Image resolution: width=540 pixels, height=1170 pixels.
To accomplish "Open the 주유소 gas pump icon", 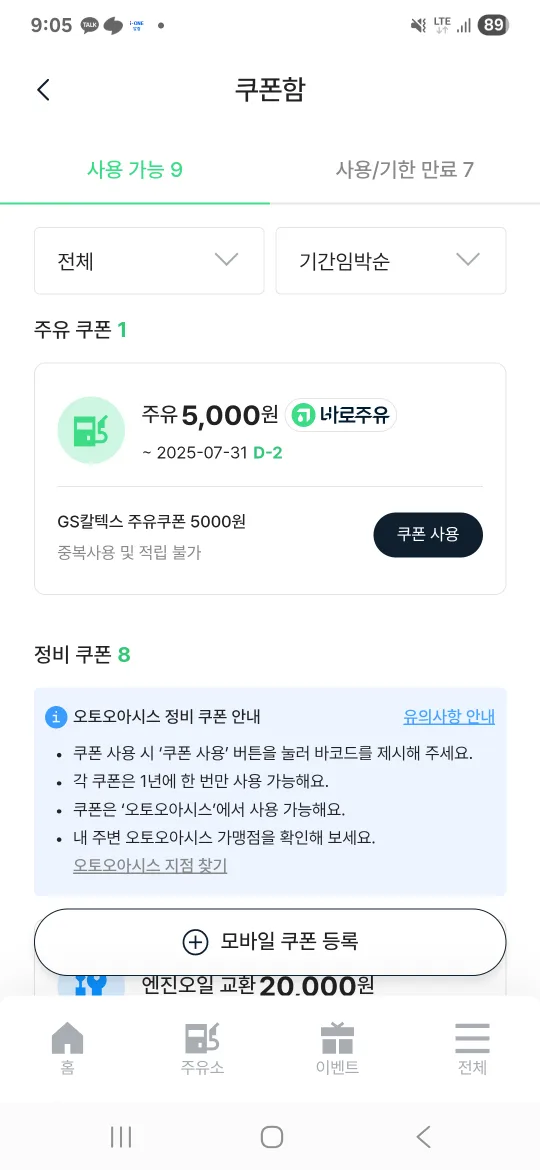I will click(202, 1038).
